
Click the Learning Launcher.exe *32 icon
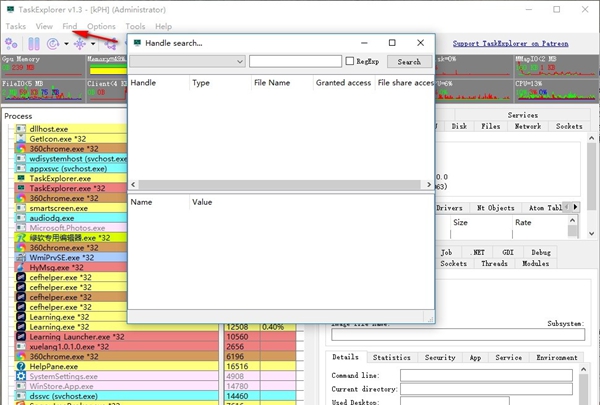pyautogui.click(x=21, y=336)
